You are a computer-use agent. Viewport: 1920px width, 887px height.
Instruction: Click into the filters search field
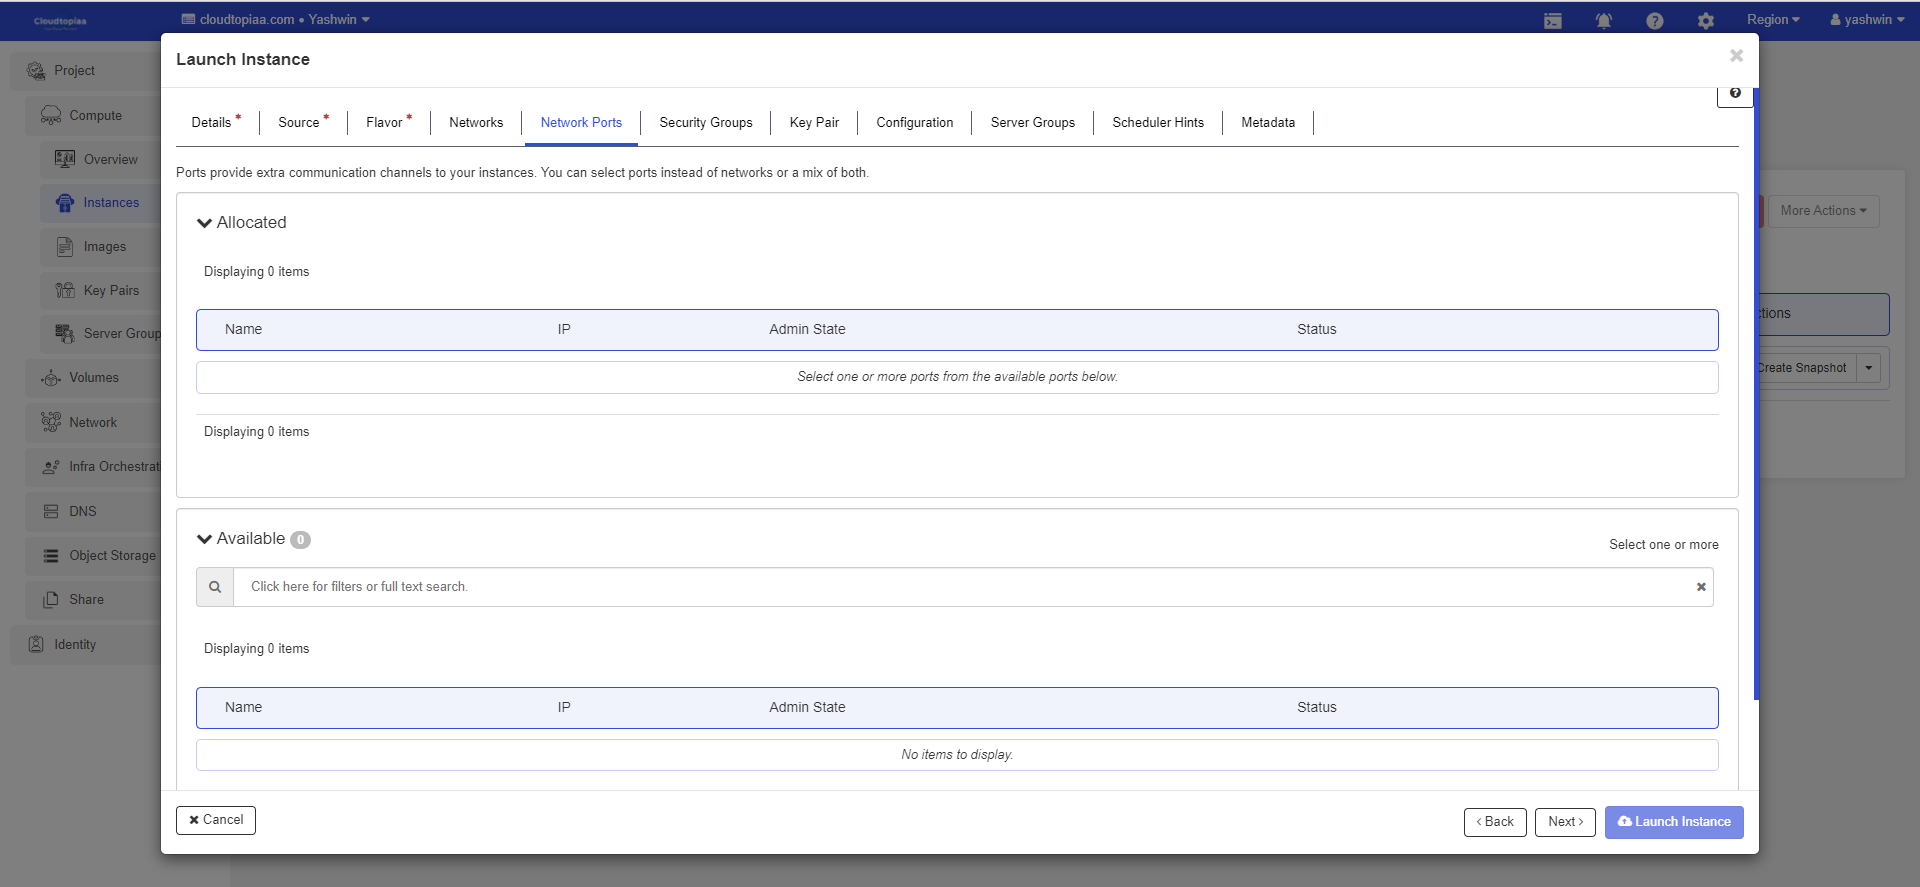click(x=960, y=587)
